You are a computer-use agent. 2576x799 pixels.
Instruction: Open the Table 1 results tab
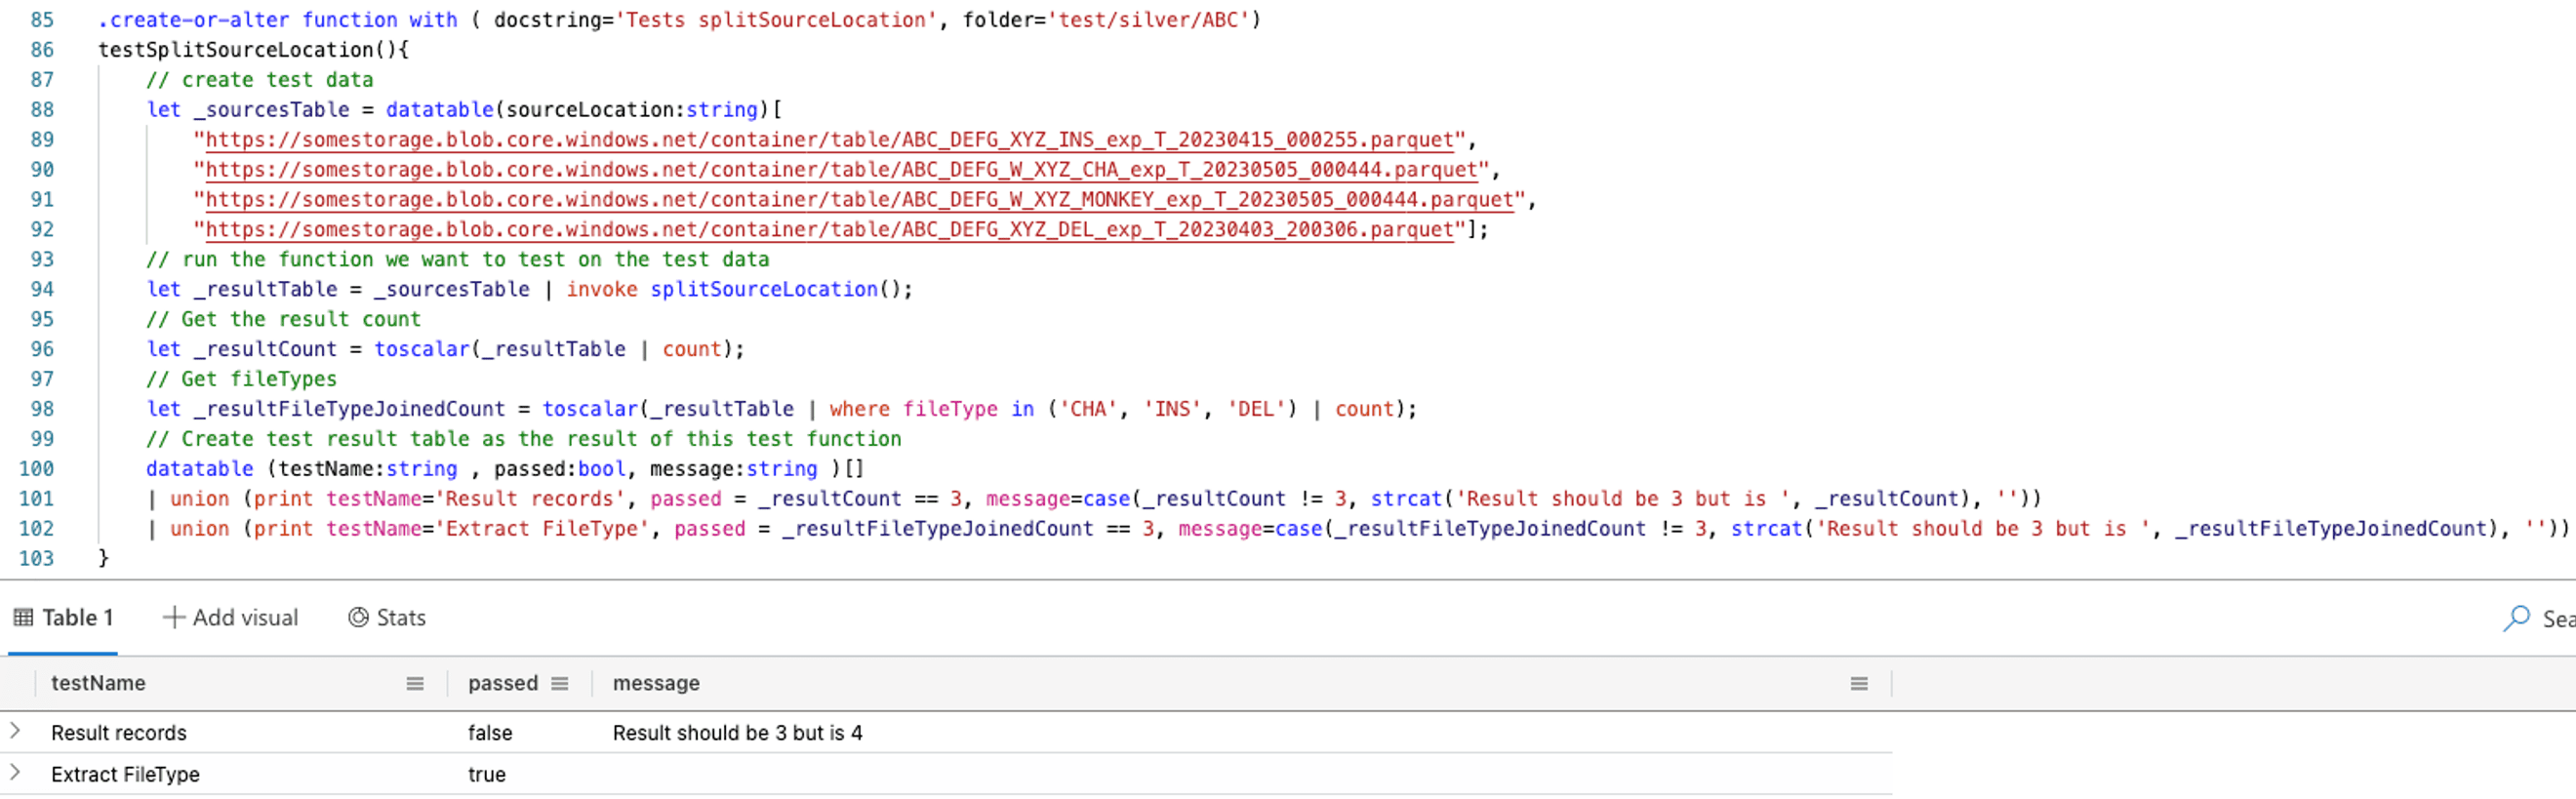point(63,618)
